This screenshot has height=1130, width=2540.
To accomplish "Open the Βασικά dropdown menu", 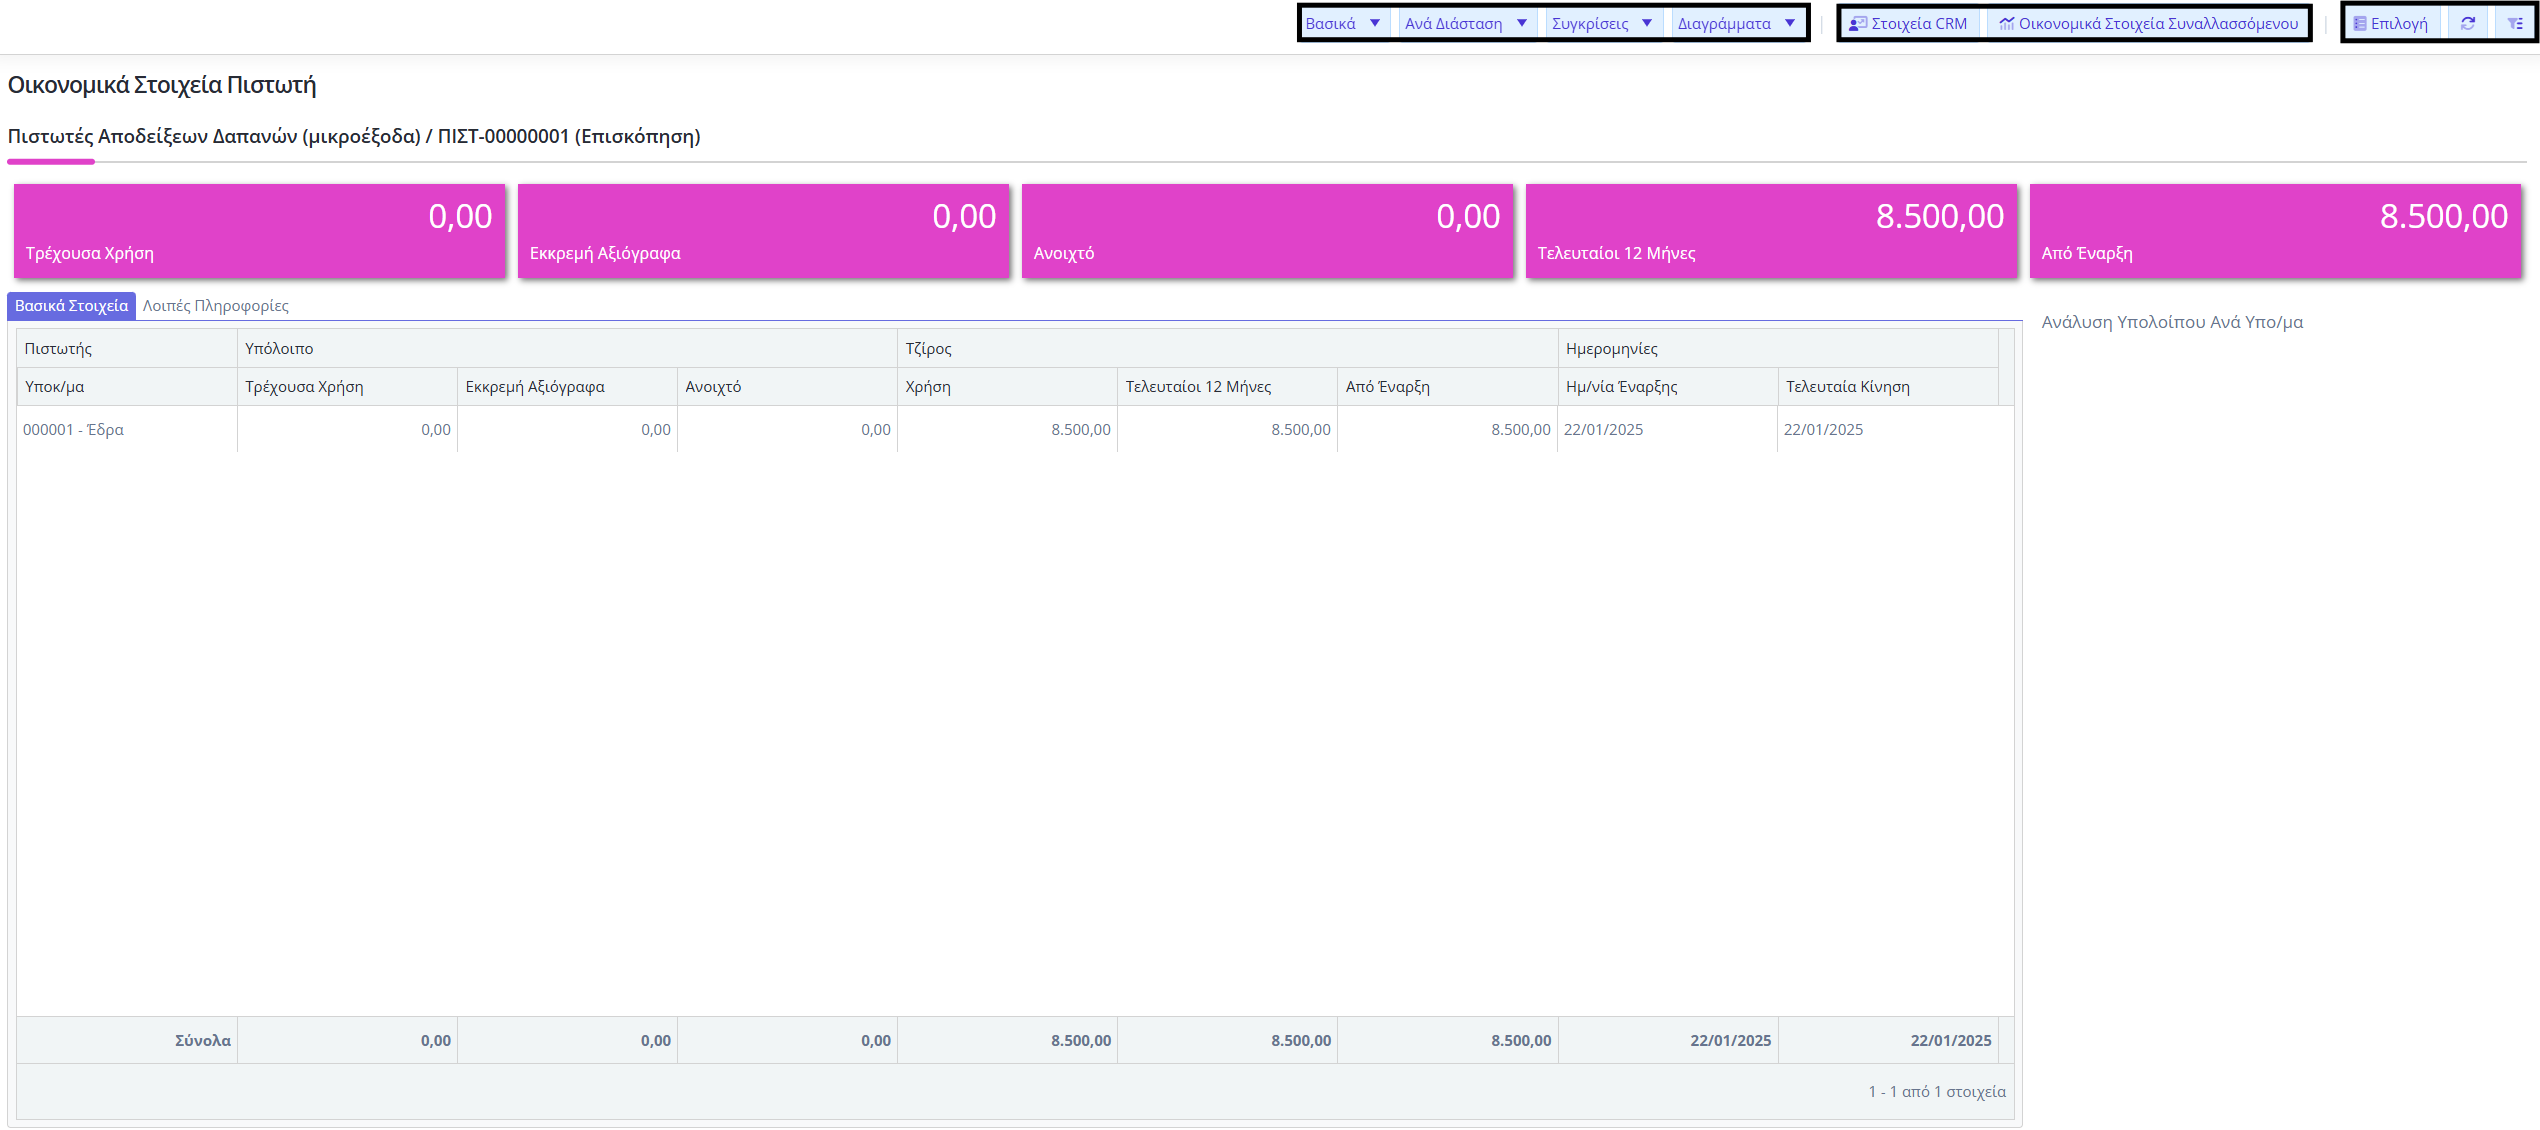I will [1343, 23].
